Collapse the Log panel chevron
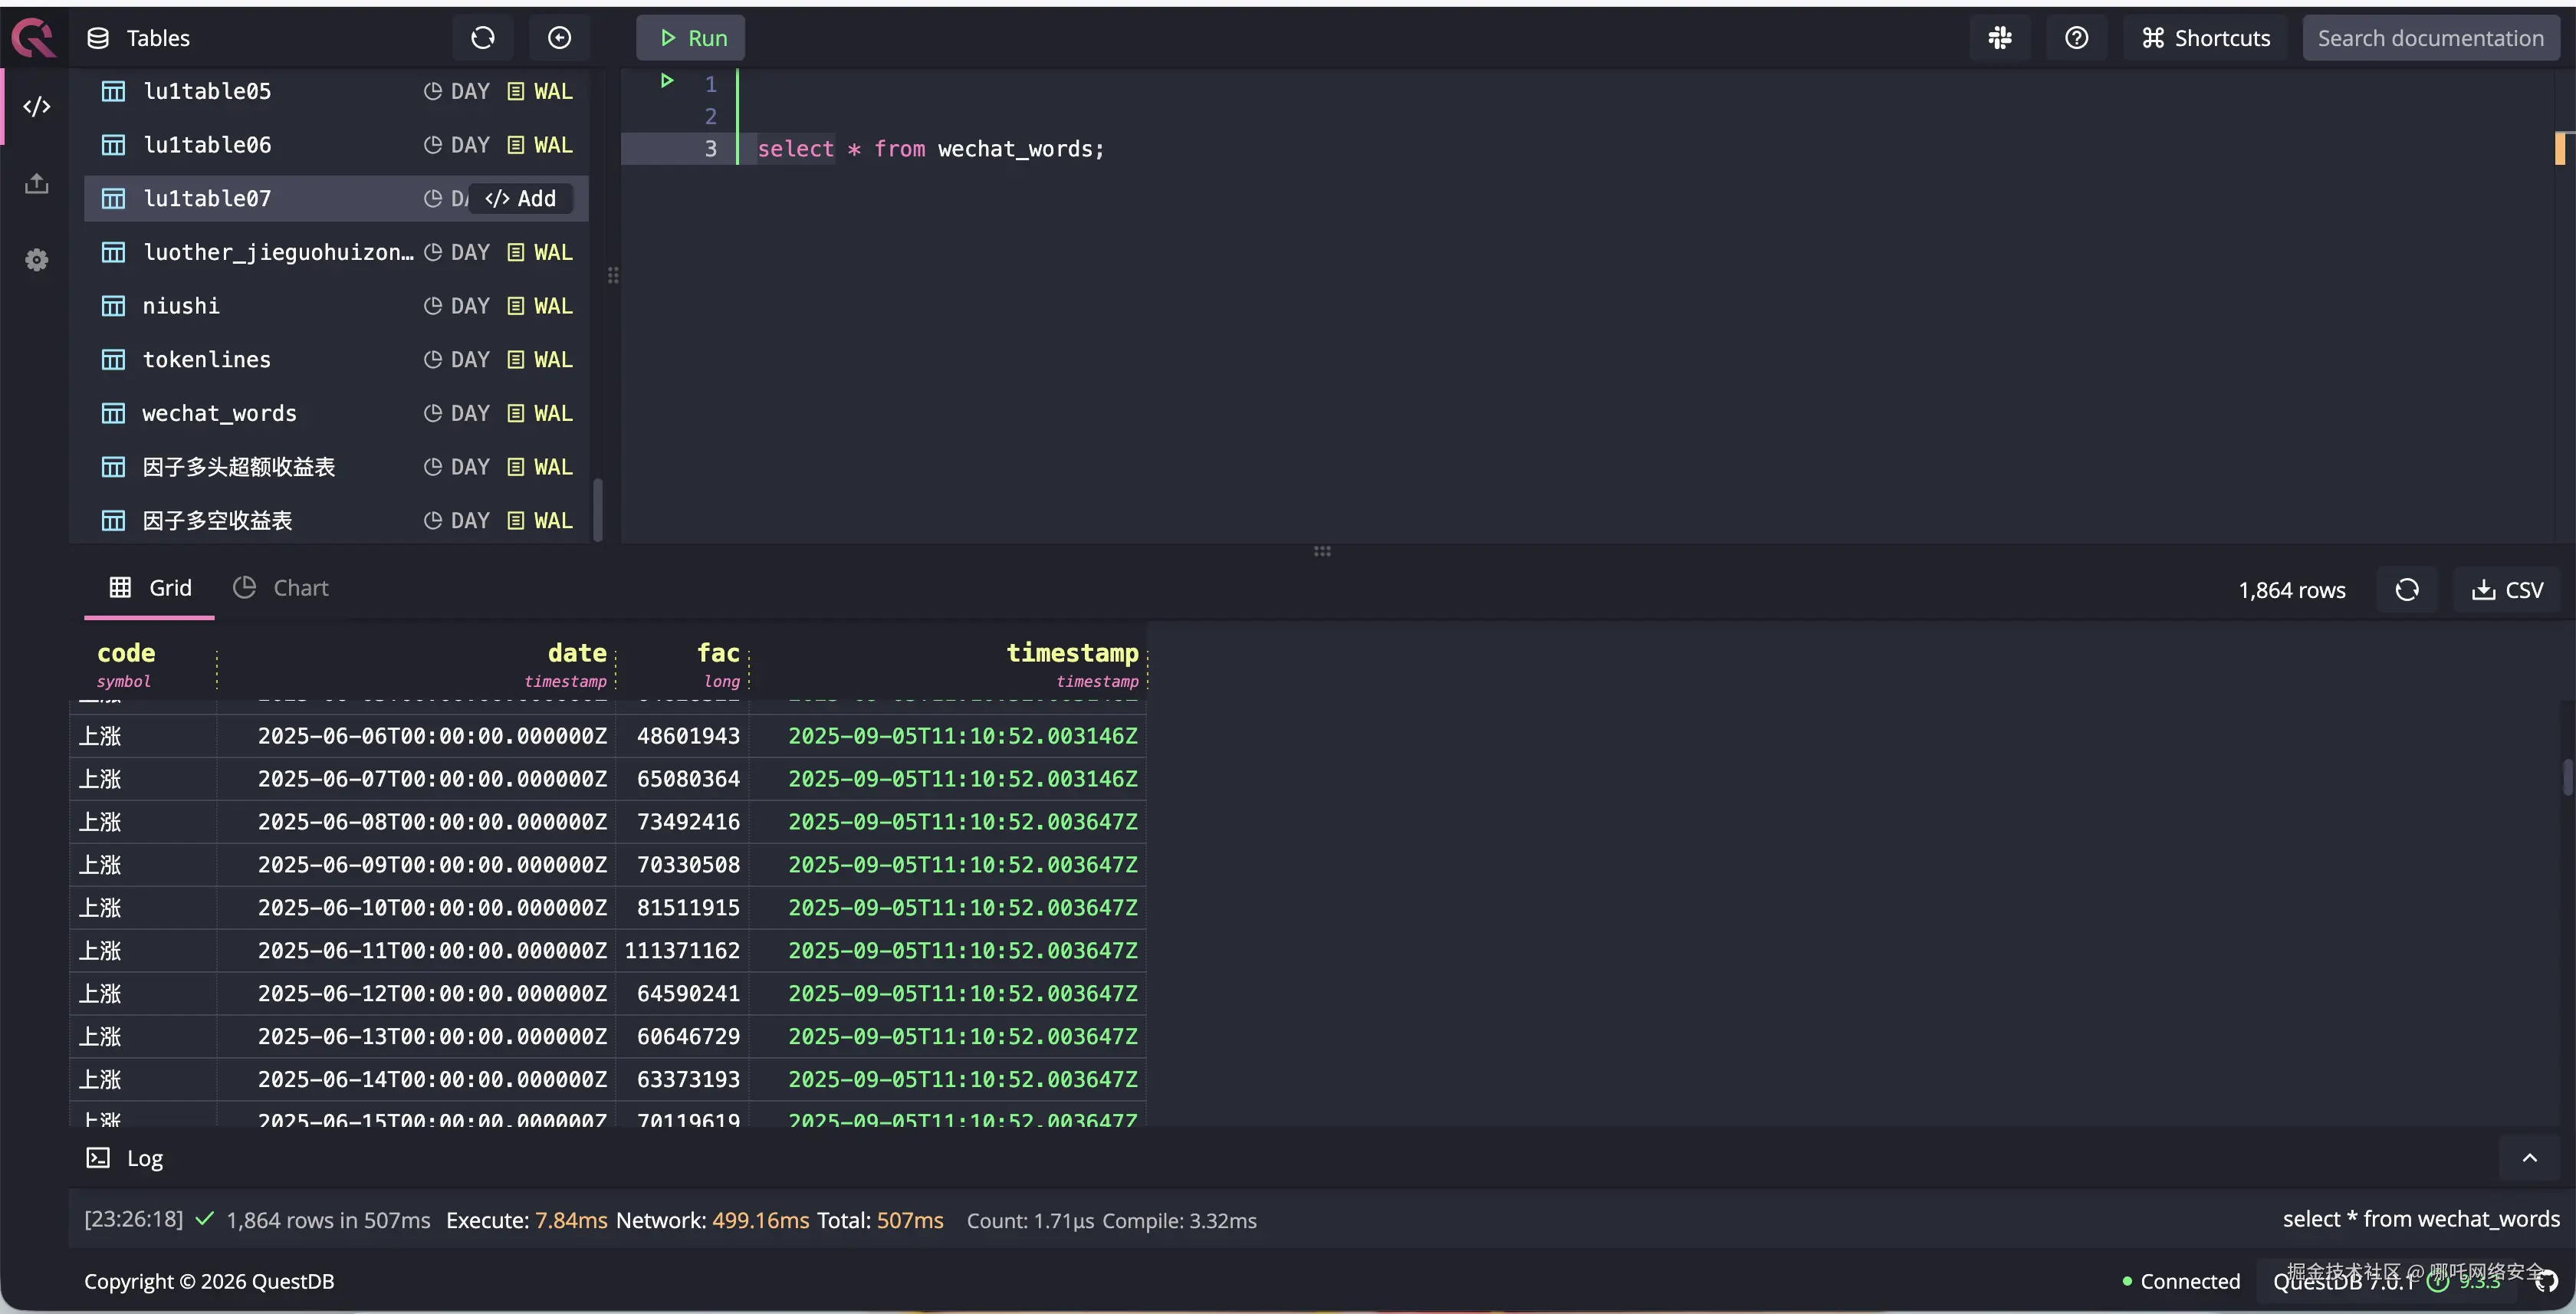 point(2529,1158)
